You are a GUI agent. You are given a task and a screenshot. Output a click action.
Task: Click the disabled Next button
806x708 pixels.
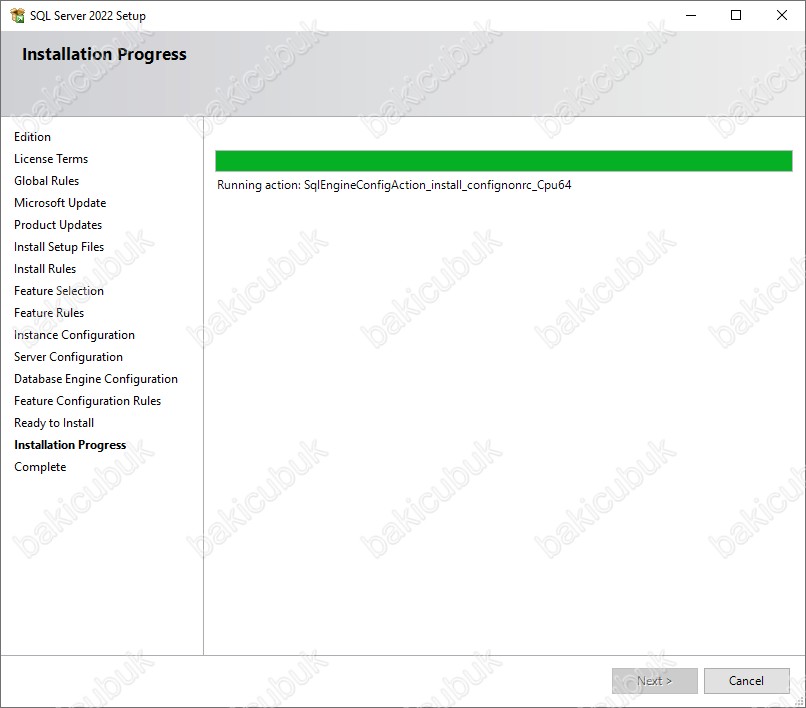[654, 681]
